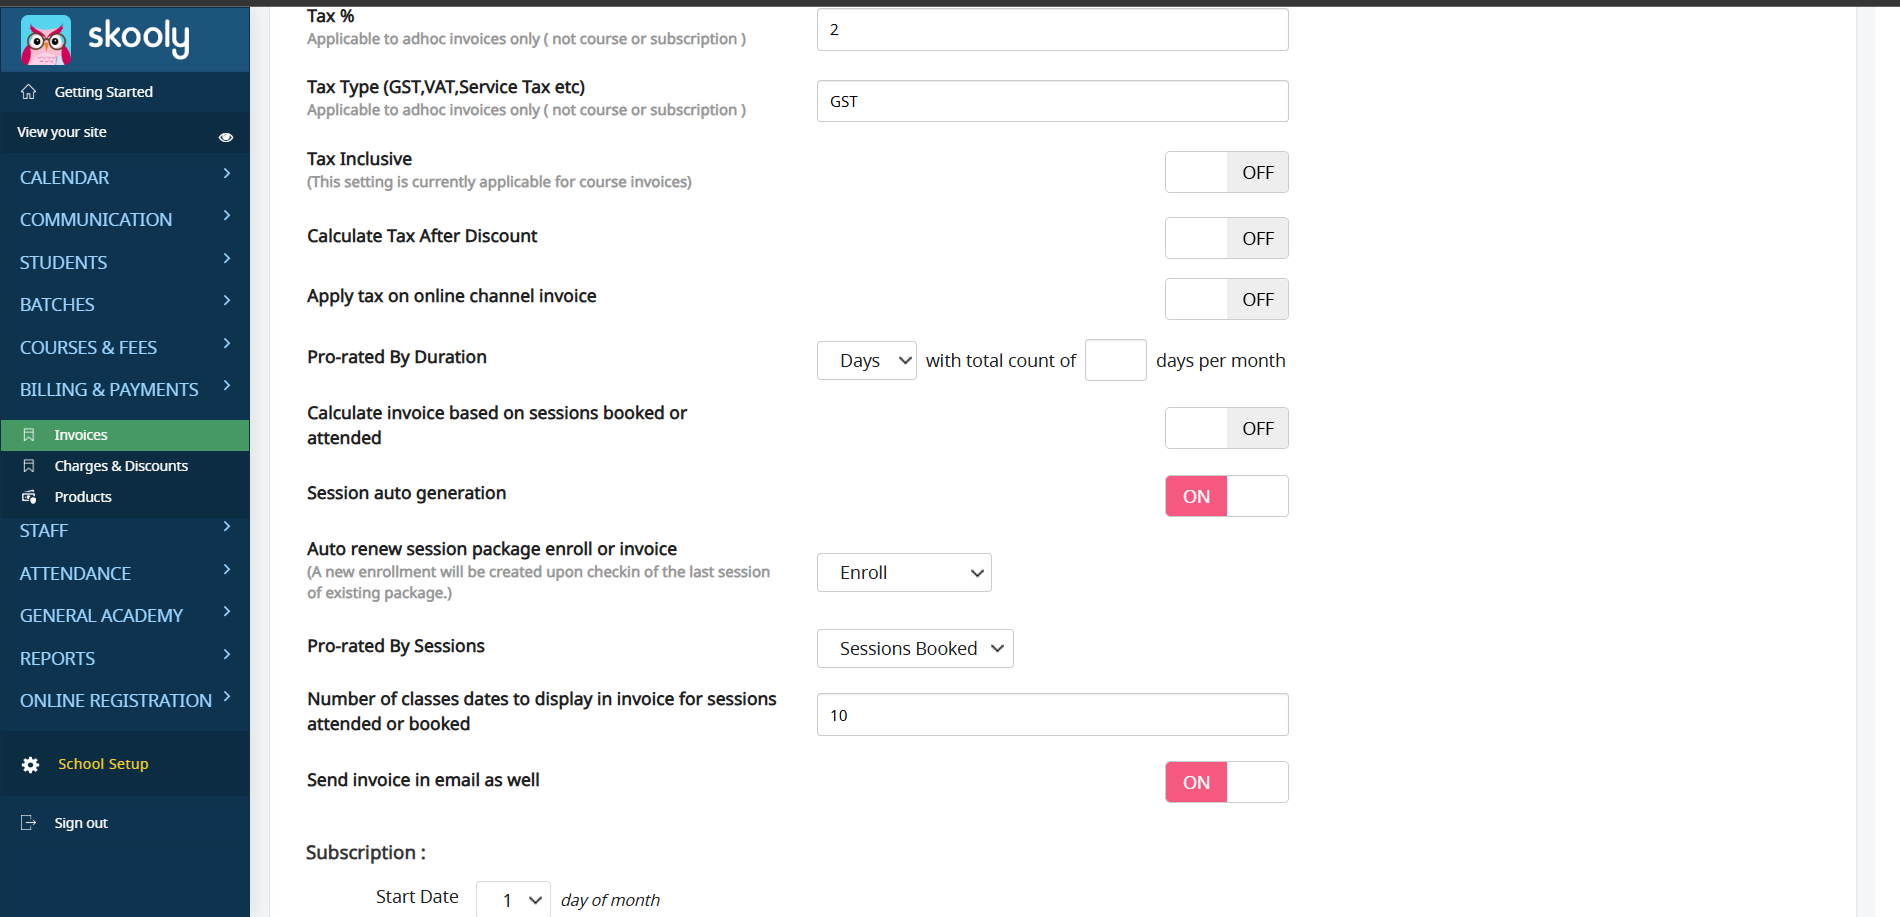The width and height of the screenshot is (1900, 917).
Task: Click the Getting Started home icon
Action: pos(29,92)
